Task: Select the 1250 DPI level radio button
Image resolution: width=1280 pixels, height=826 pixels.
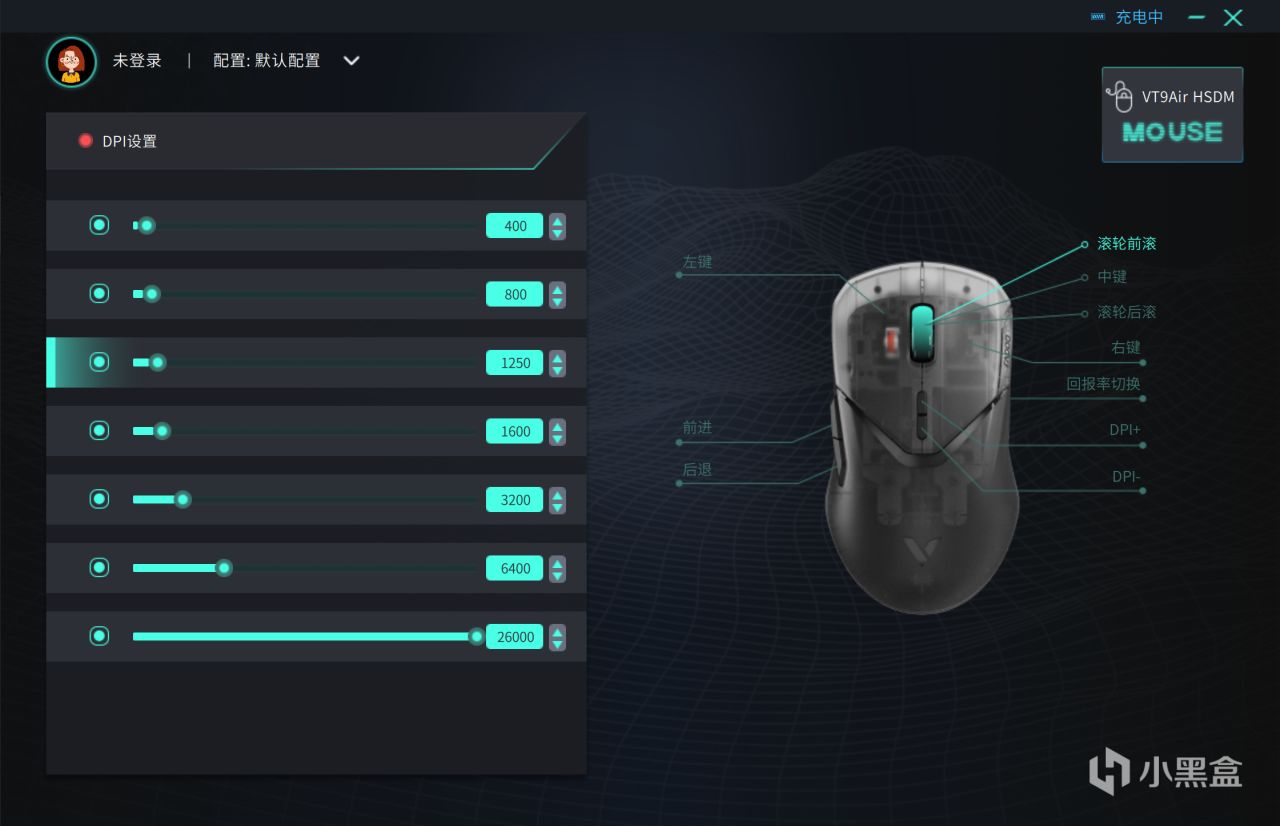Action: [x=99, y=362]
